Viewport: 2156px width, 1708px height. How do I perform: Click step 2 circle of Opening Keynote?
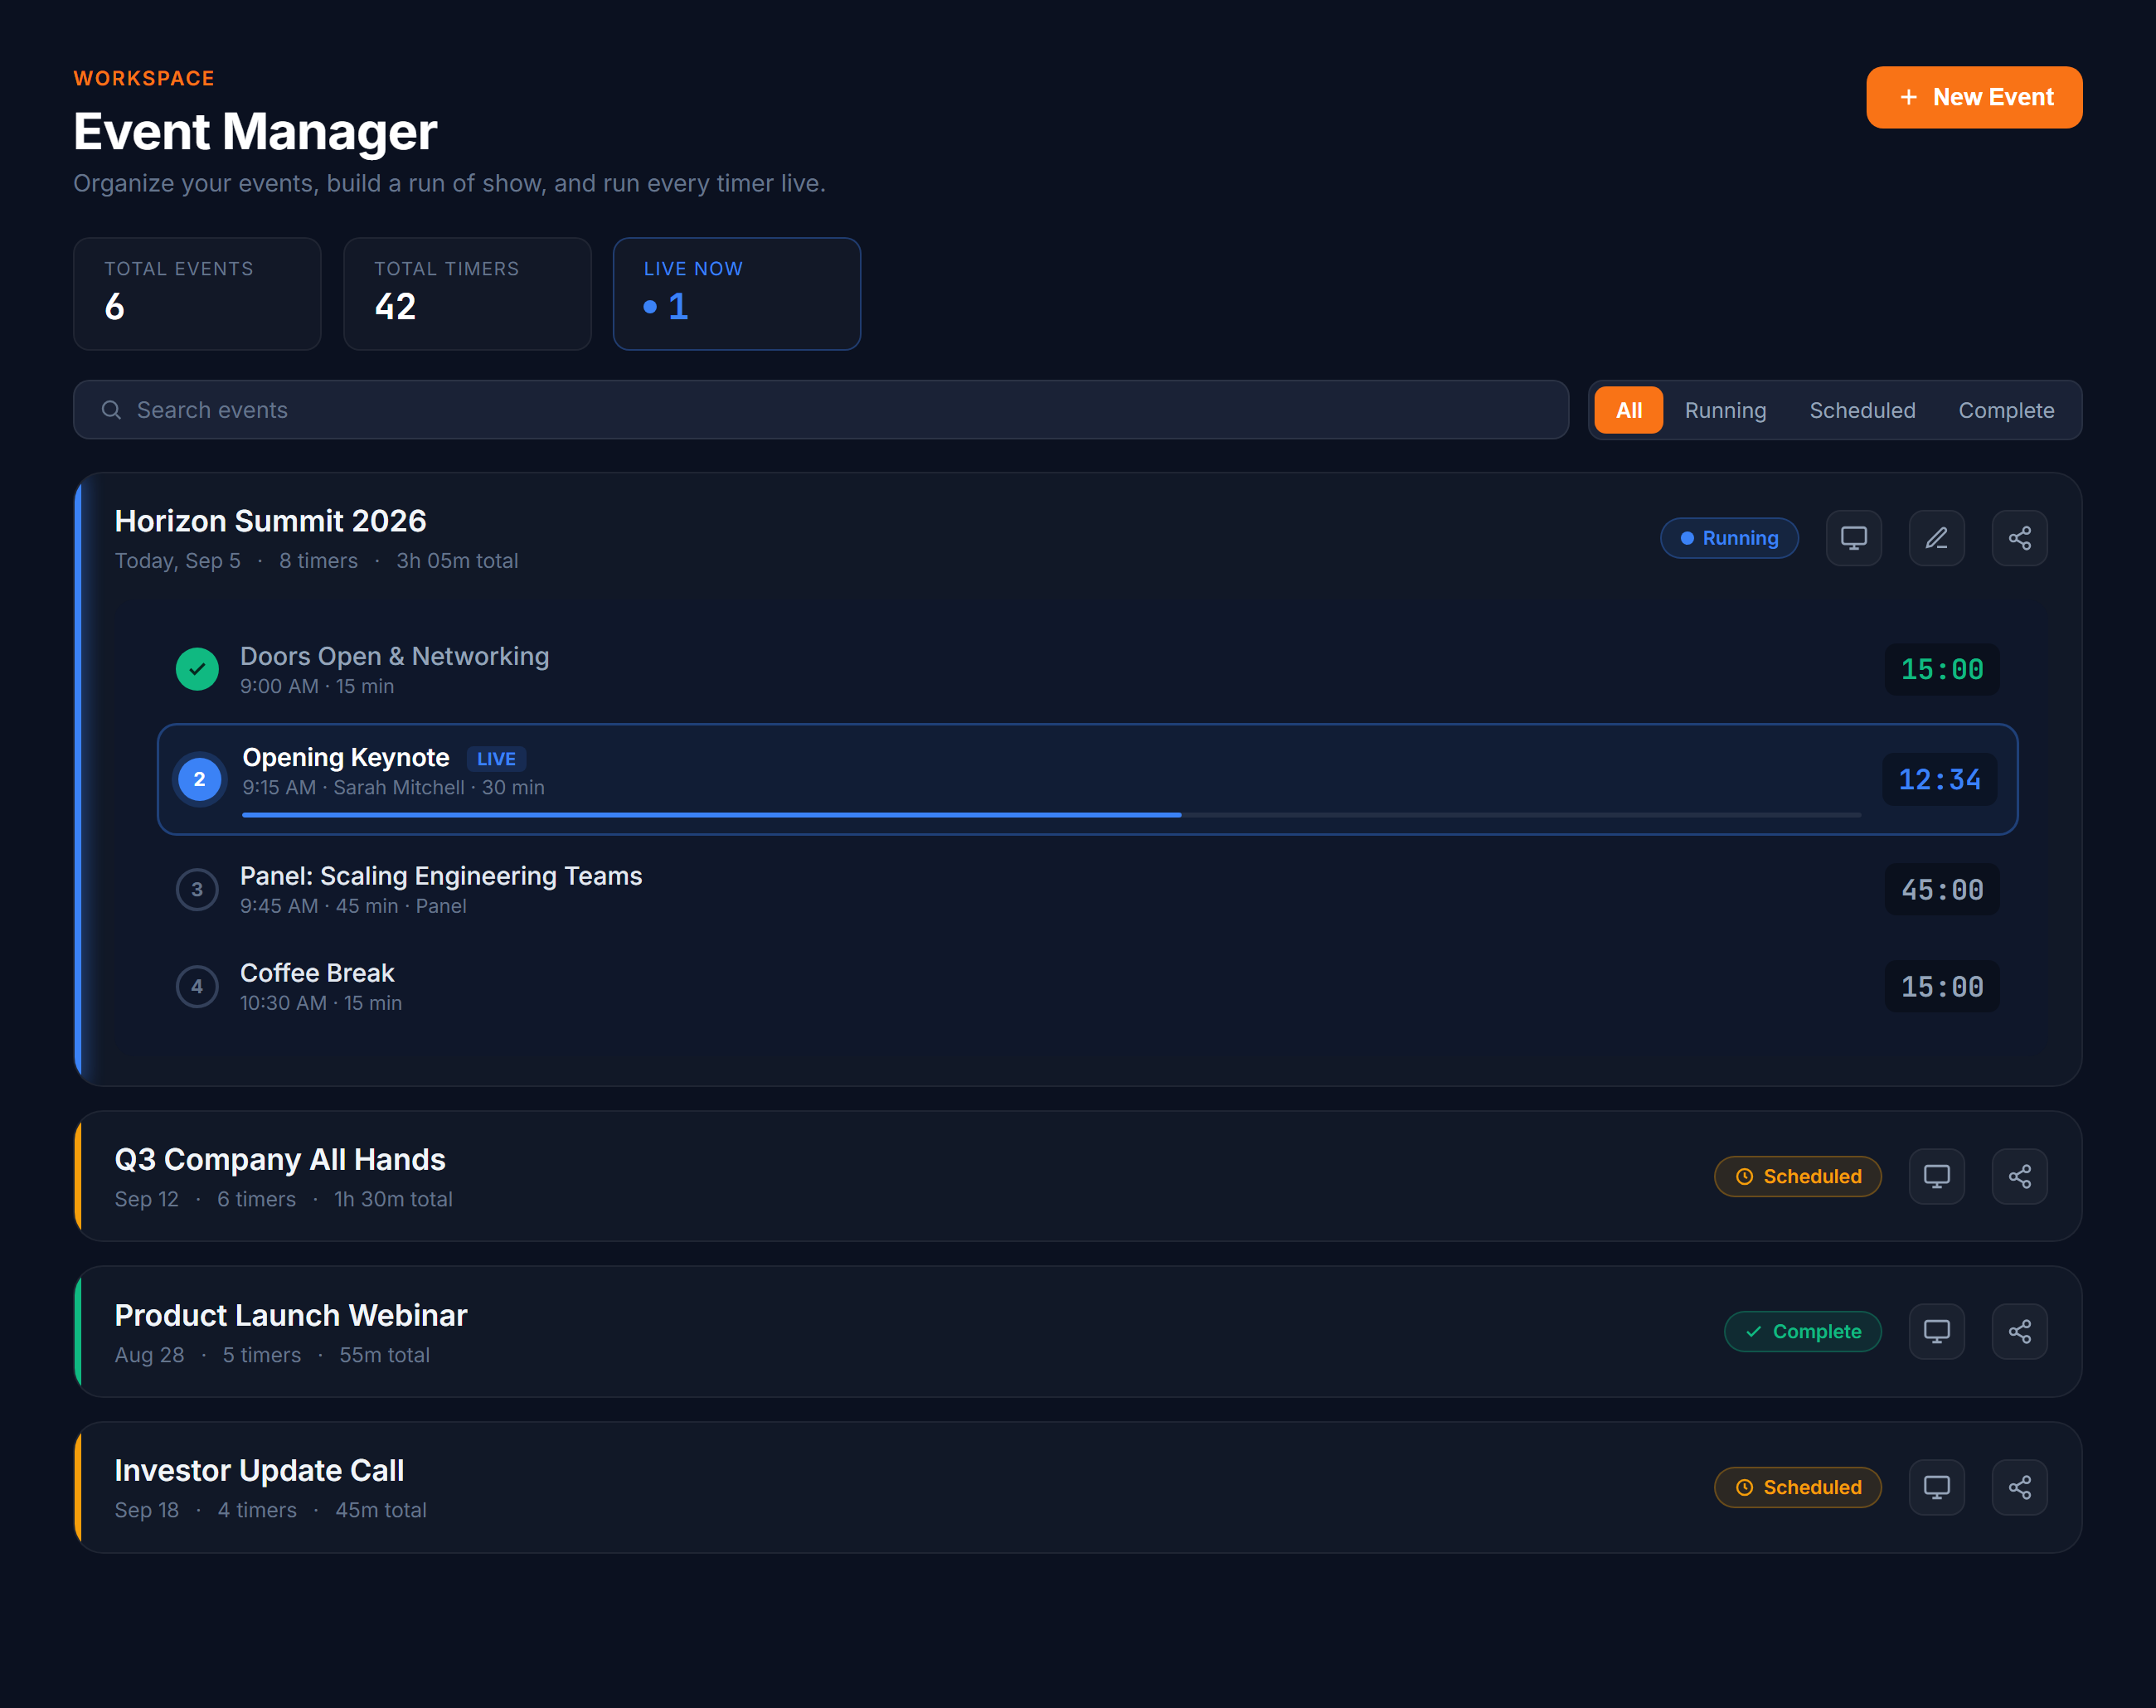click(199, 779)
